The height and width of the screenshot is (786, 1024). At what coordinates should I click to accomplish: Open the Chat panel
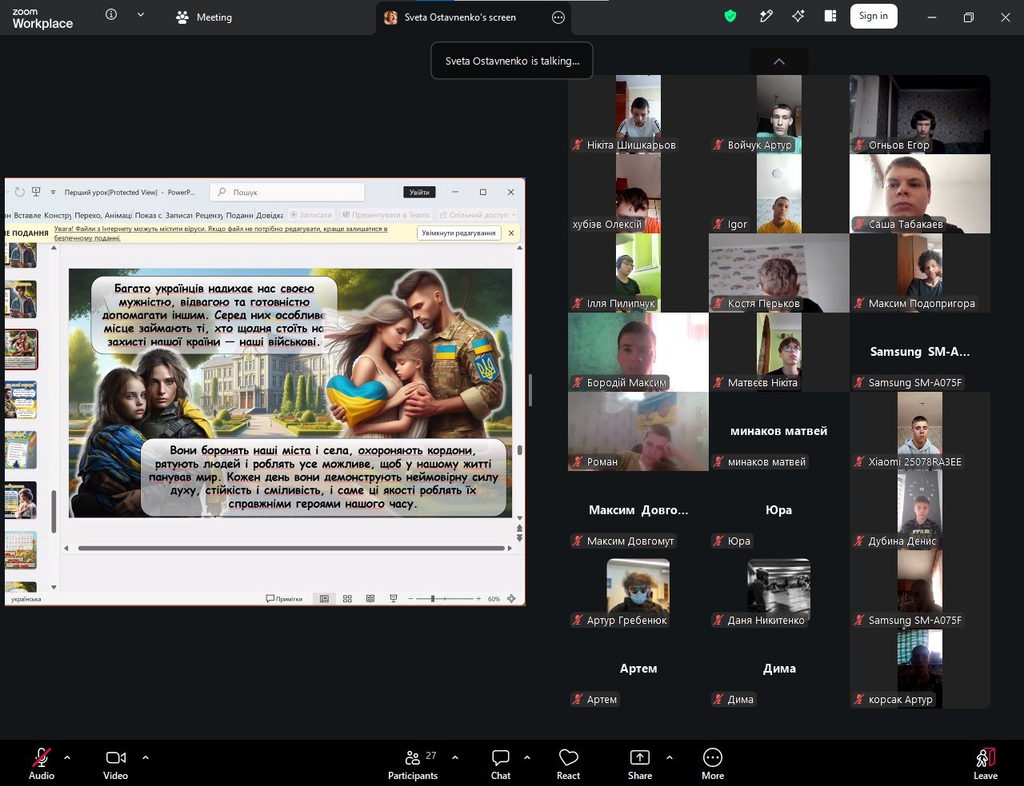pos(500,764)
